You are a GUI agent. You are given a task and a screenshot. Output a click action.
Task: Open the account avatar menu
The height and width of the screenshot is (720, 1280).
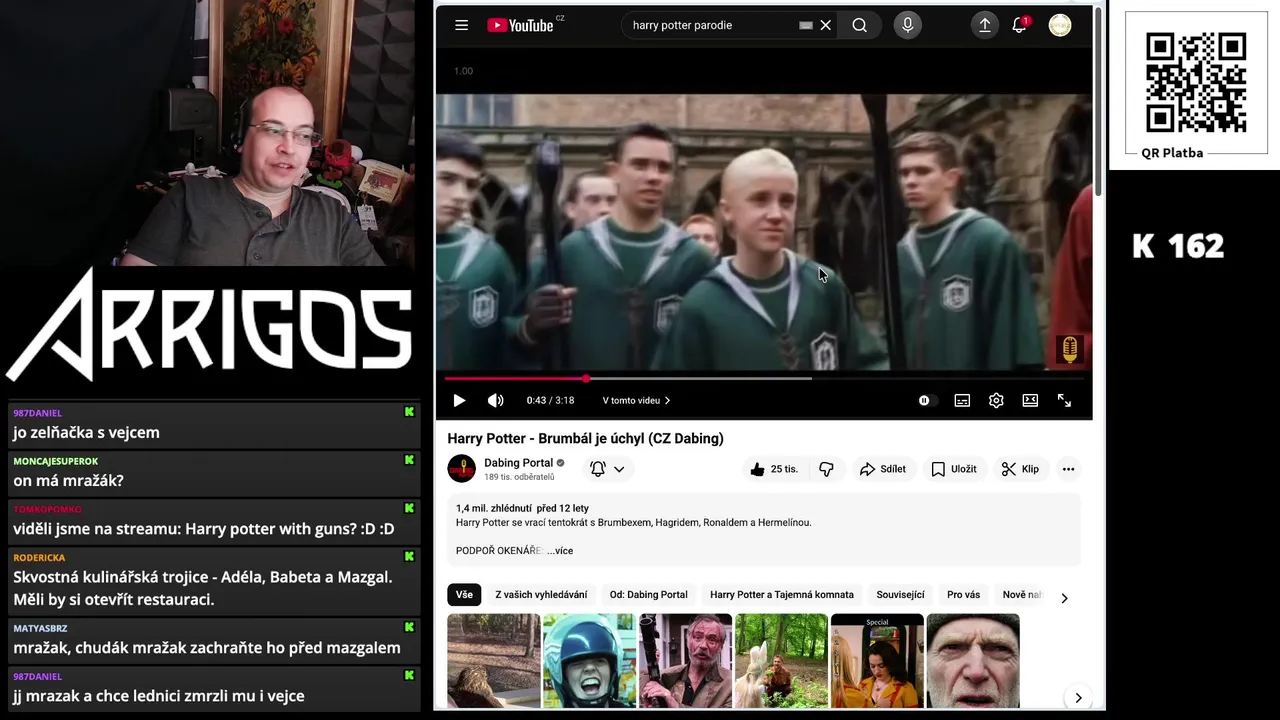point(1060,25)
